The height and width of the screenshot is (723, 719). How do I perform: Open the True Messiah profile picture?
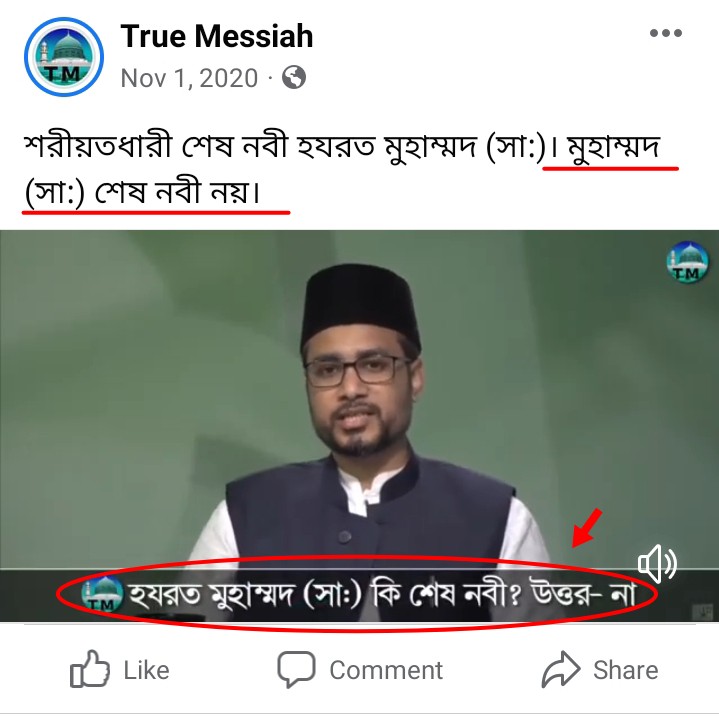pyautogui.click(x=64, y=57)
